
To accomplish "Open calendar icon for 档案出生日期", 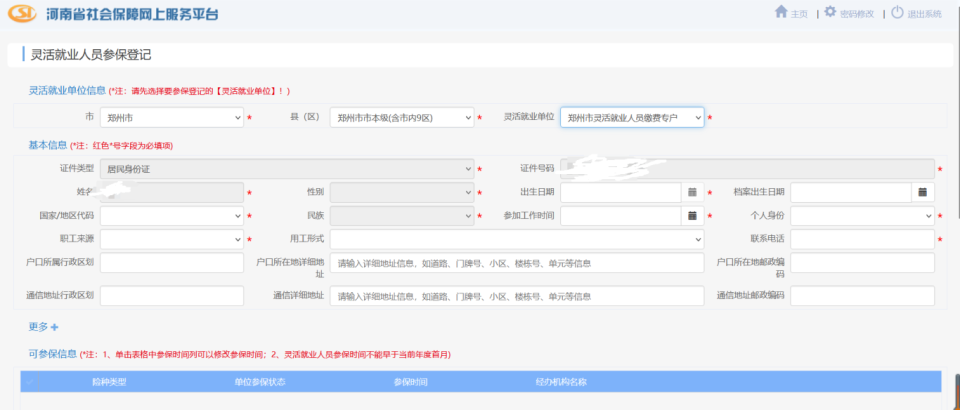I will click(x=923, y=192).
